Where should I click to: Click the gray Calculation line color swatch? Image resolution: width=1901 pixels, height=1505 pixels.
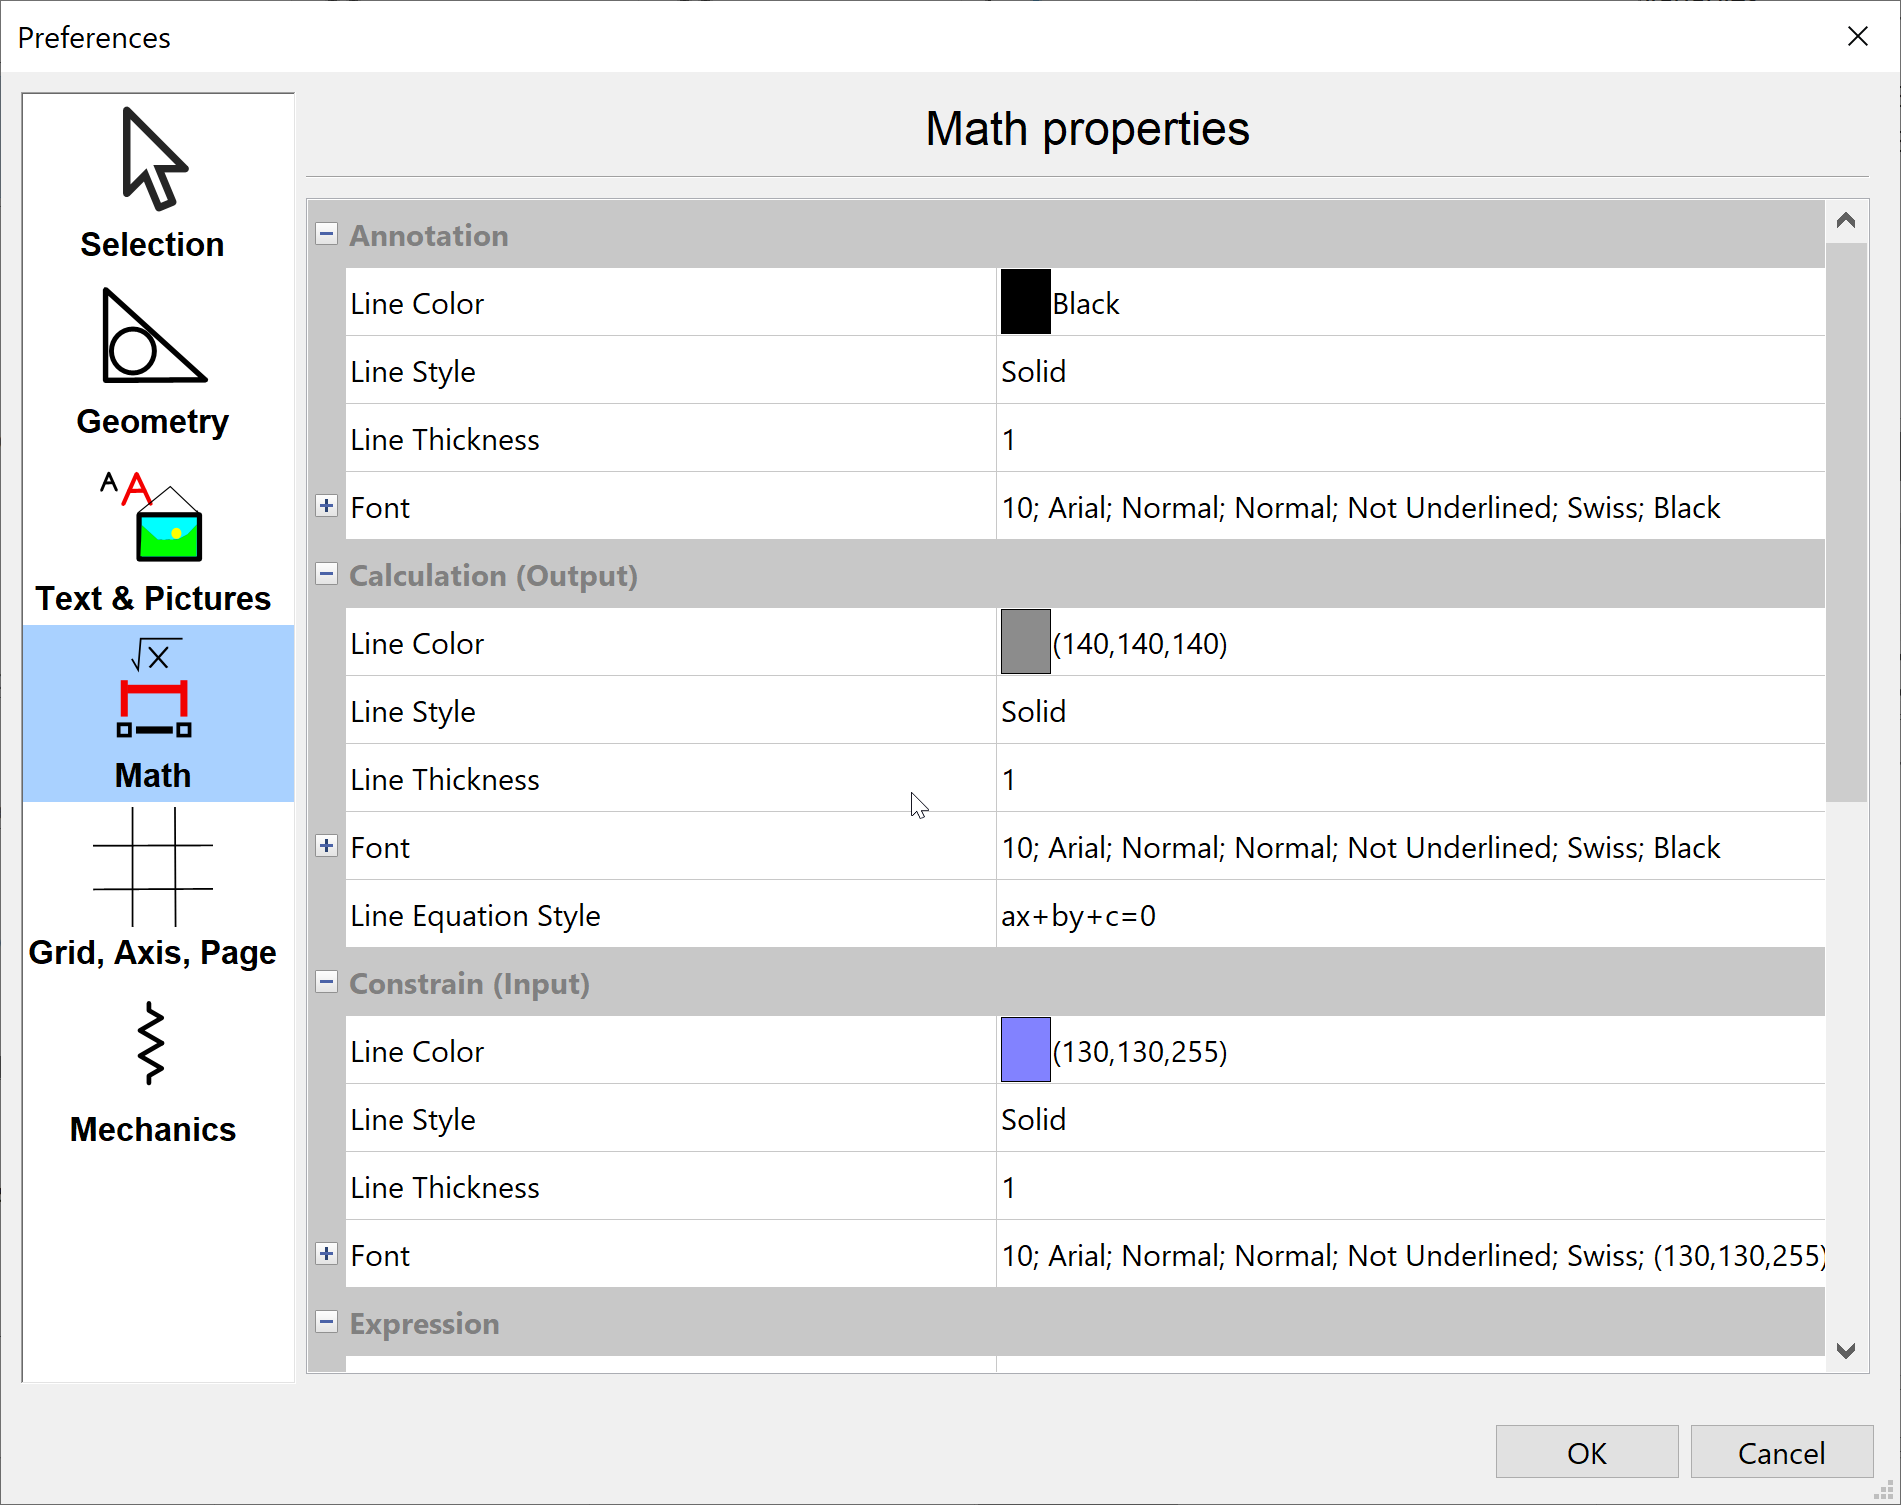tap(1025, 642)
